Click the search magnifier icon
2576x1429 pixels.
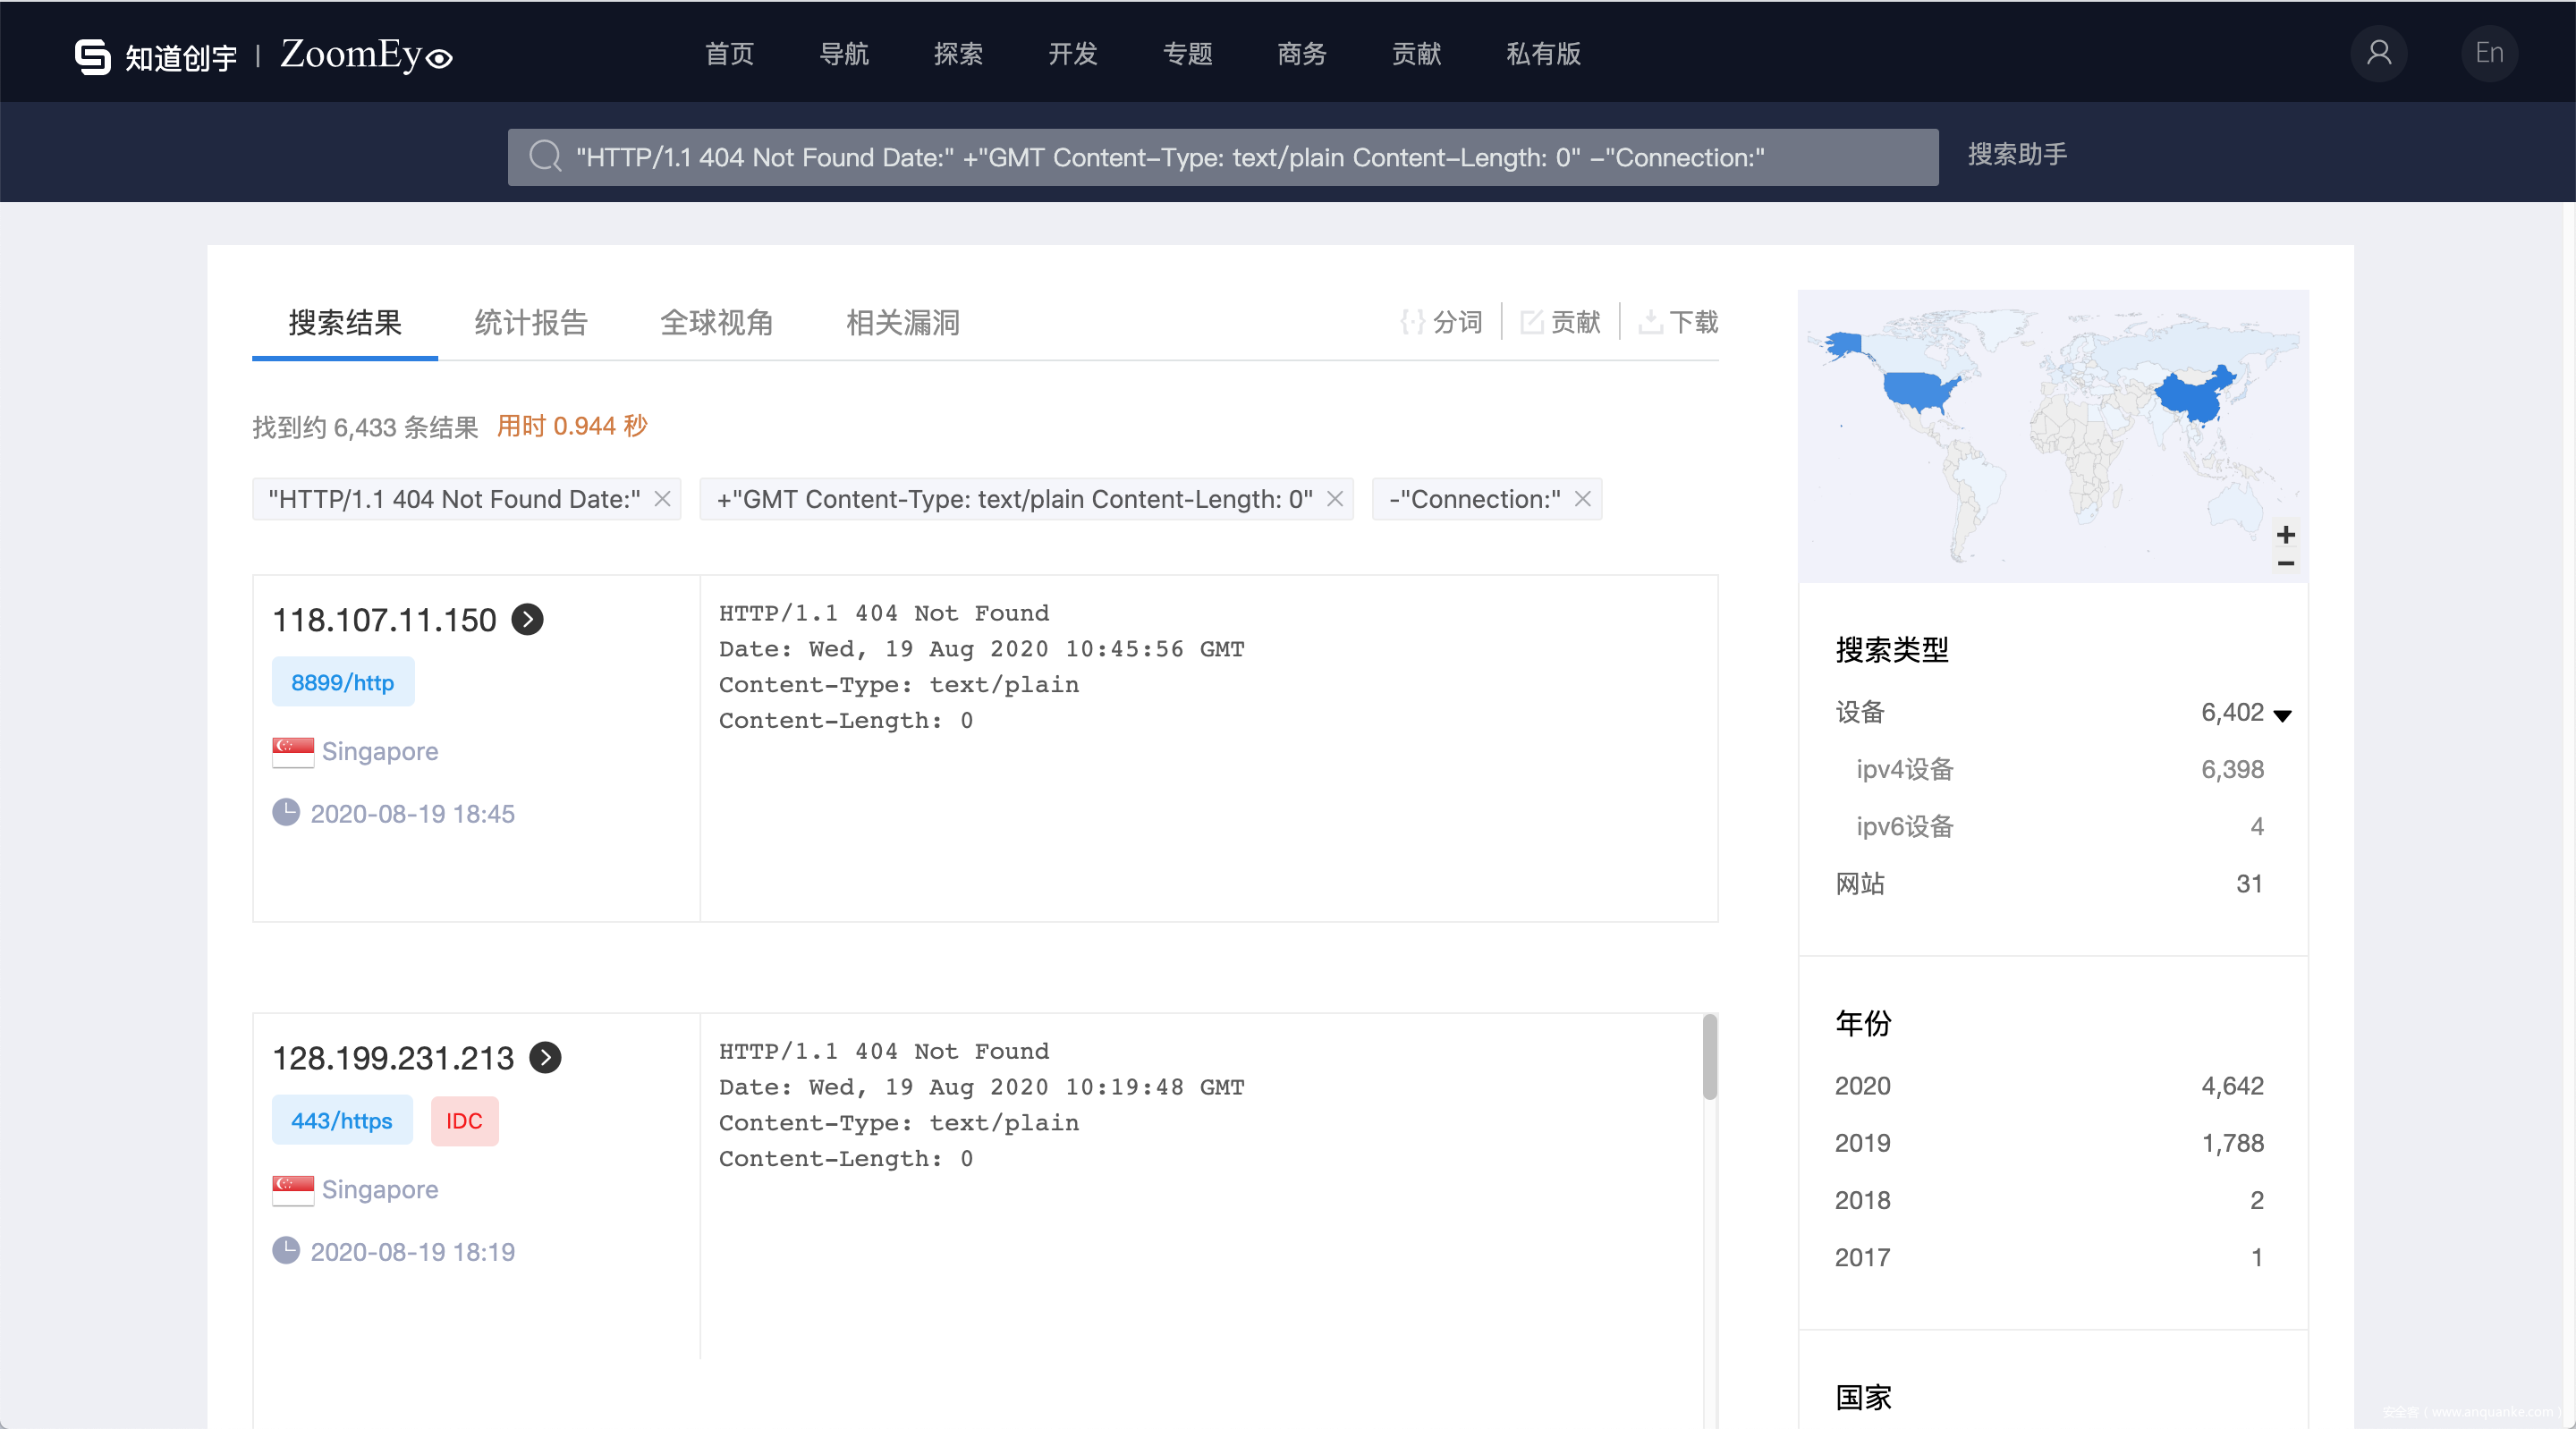point(545,157)
